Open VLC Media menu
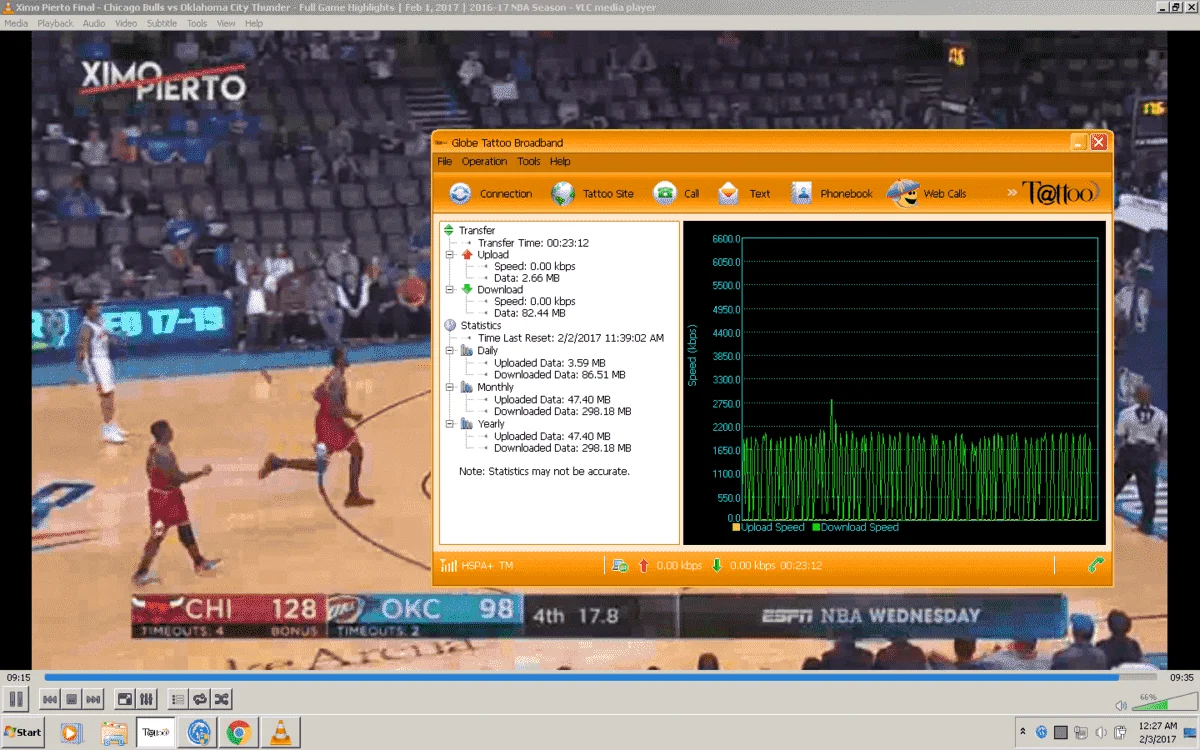1200x750 pixels. pos(16,23)
